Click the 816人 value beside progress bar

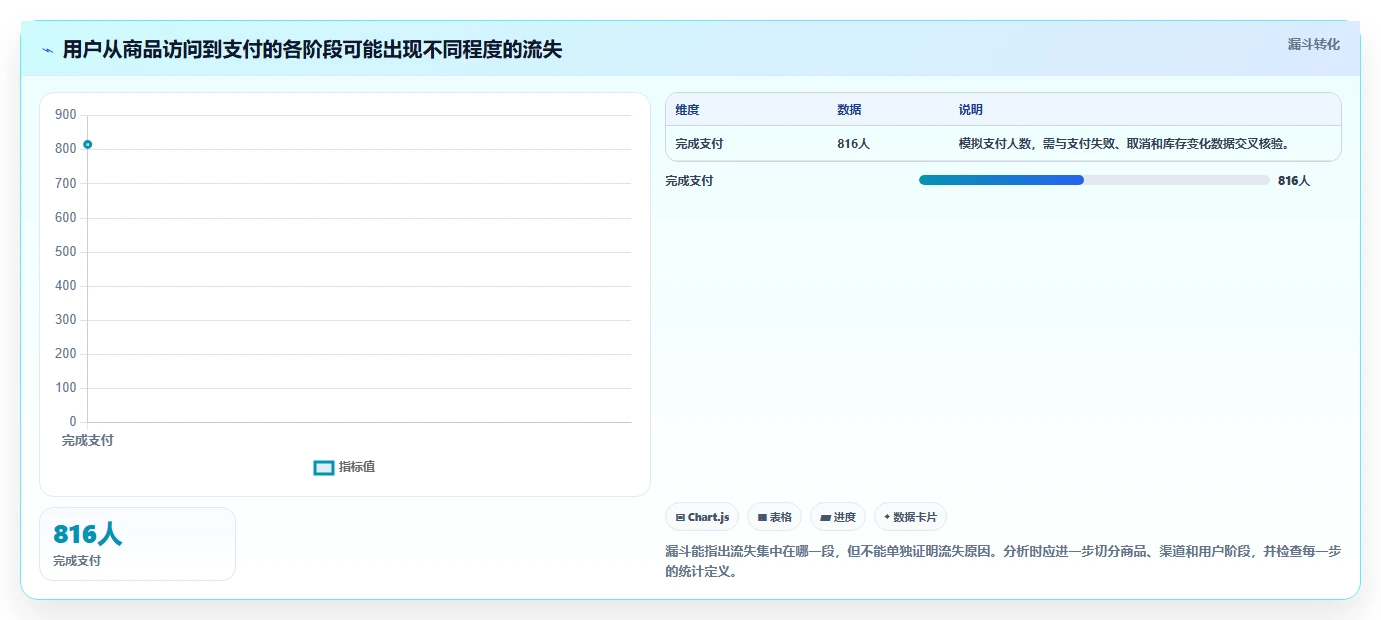click(x=1294, y=181)
